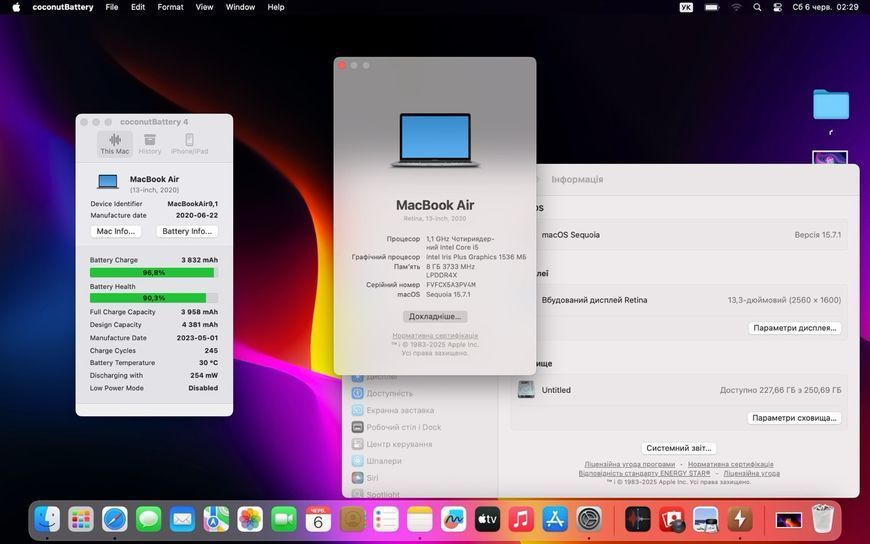This screenshot has width=870, height=544.
Task: Open Finder from the Dock
Action: [x=47, y=520]
